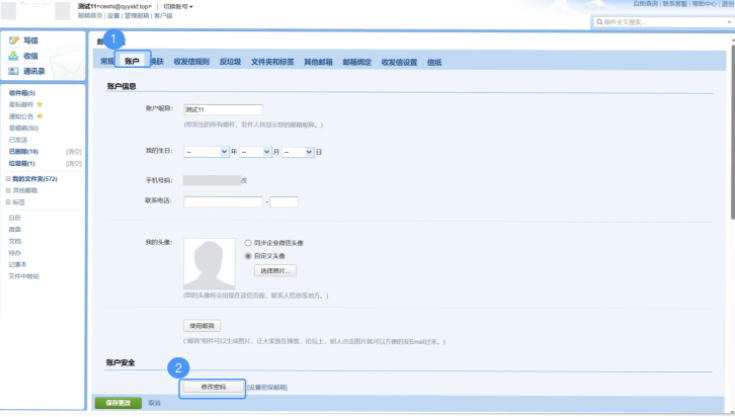Click the star icon beside 星标邮件
This screenshot has width=735, height=417.
click(39, 103)
